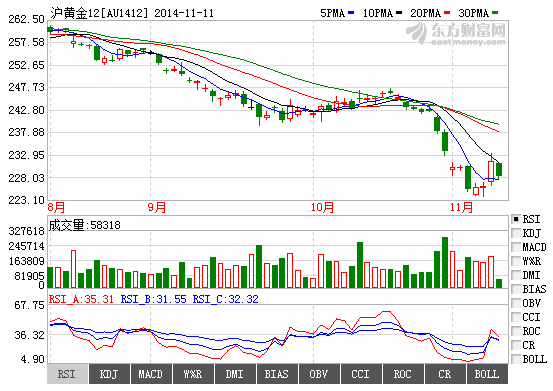The height and width of the screenshot is (391, 553).
Task: Select the KDJ indicator checkbox
Action: (x=516, y=233)
